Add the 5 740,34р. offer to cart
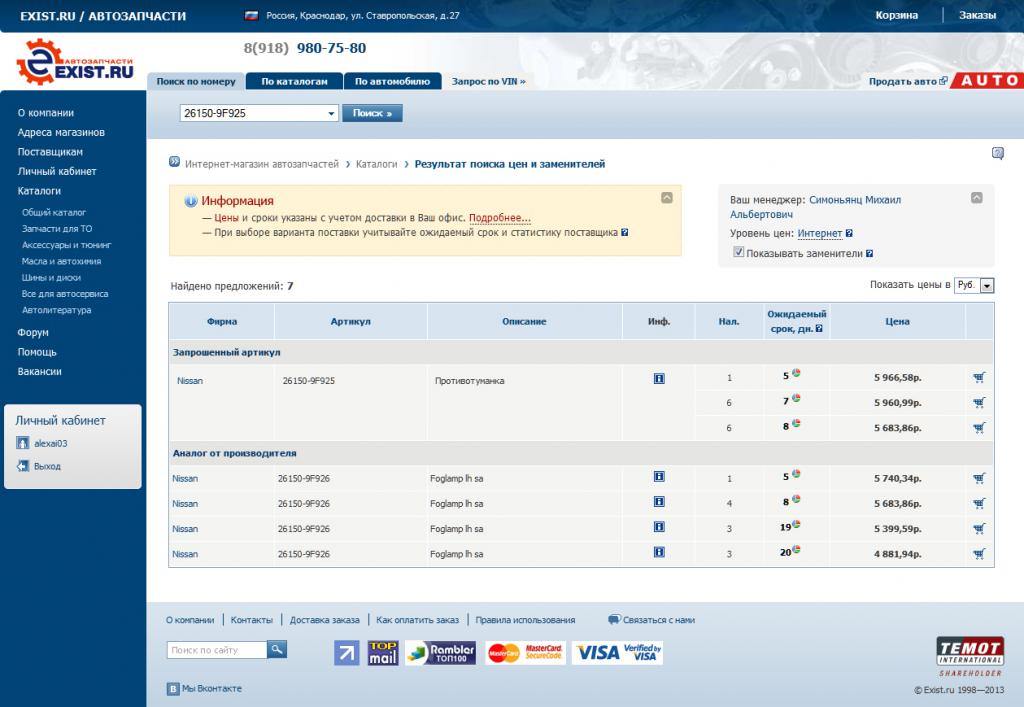This screenshot has height=707, width=1024. click(978, 479)
